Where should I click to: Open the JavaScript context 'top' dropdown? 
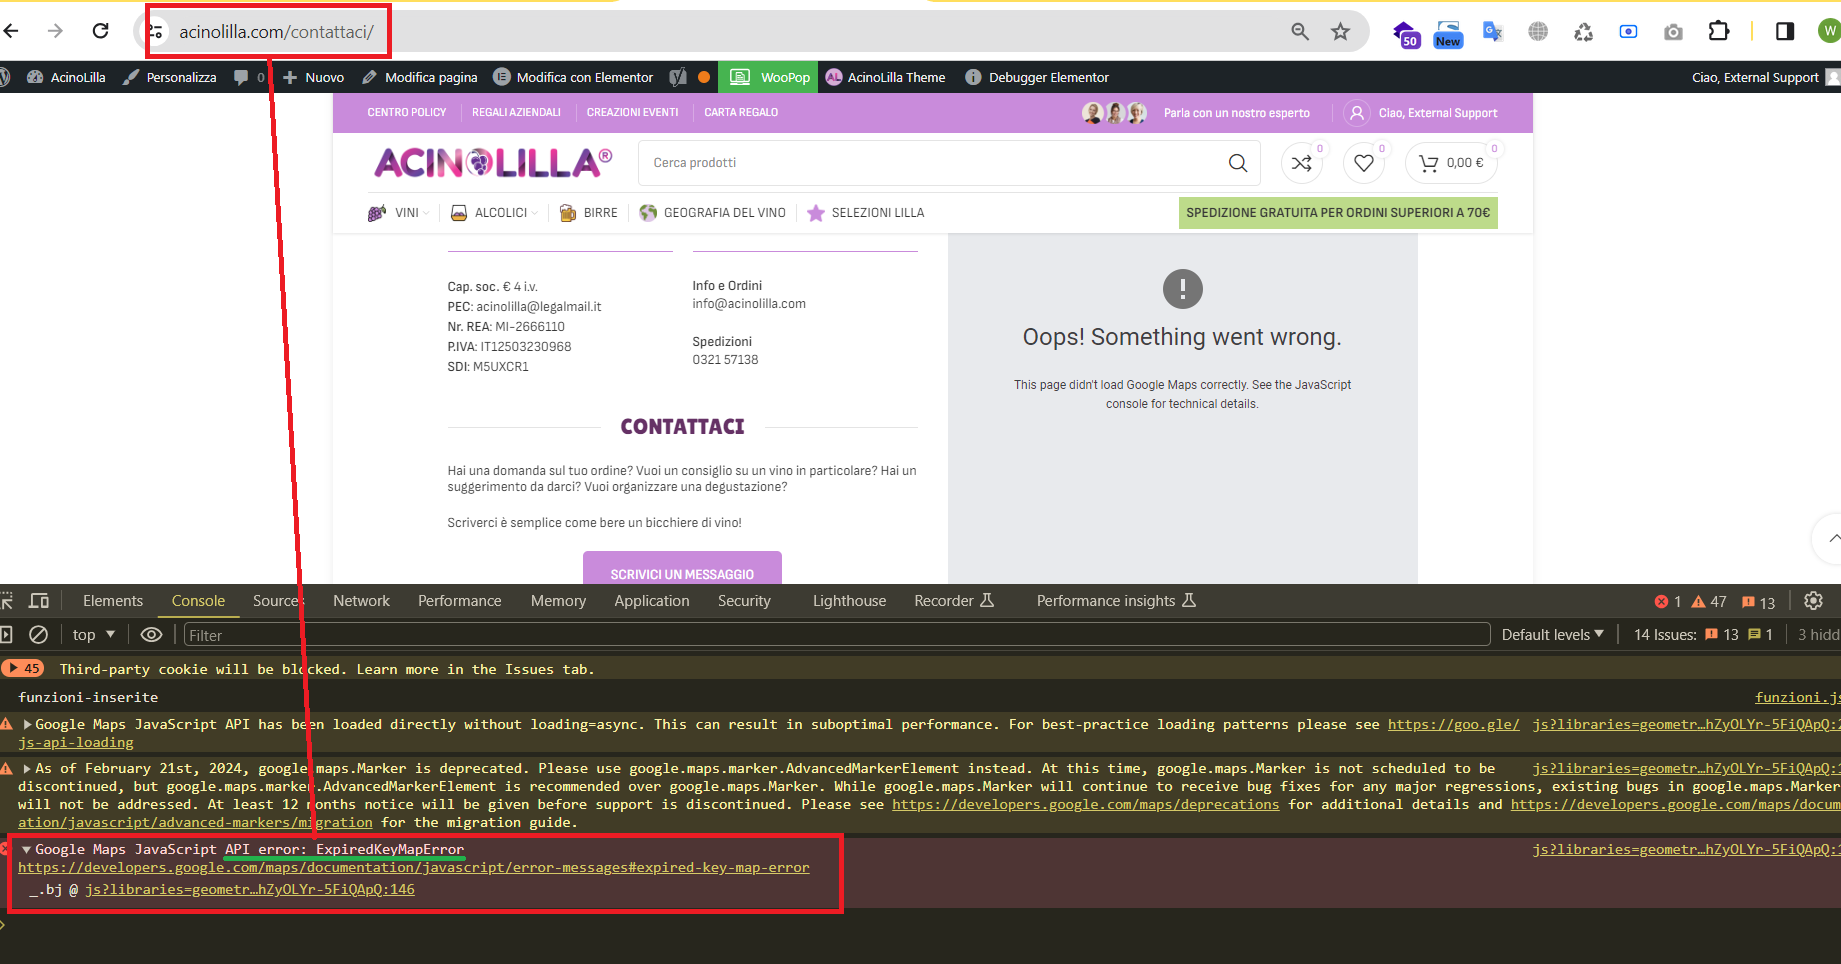(94, 635)
